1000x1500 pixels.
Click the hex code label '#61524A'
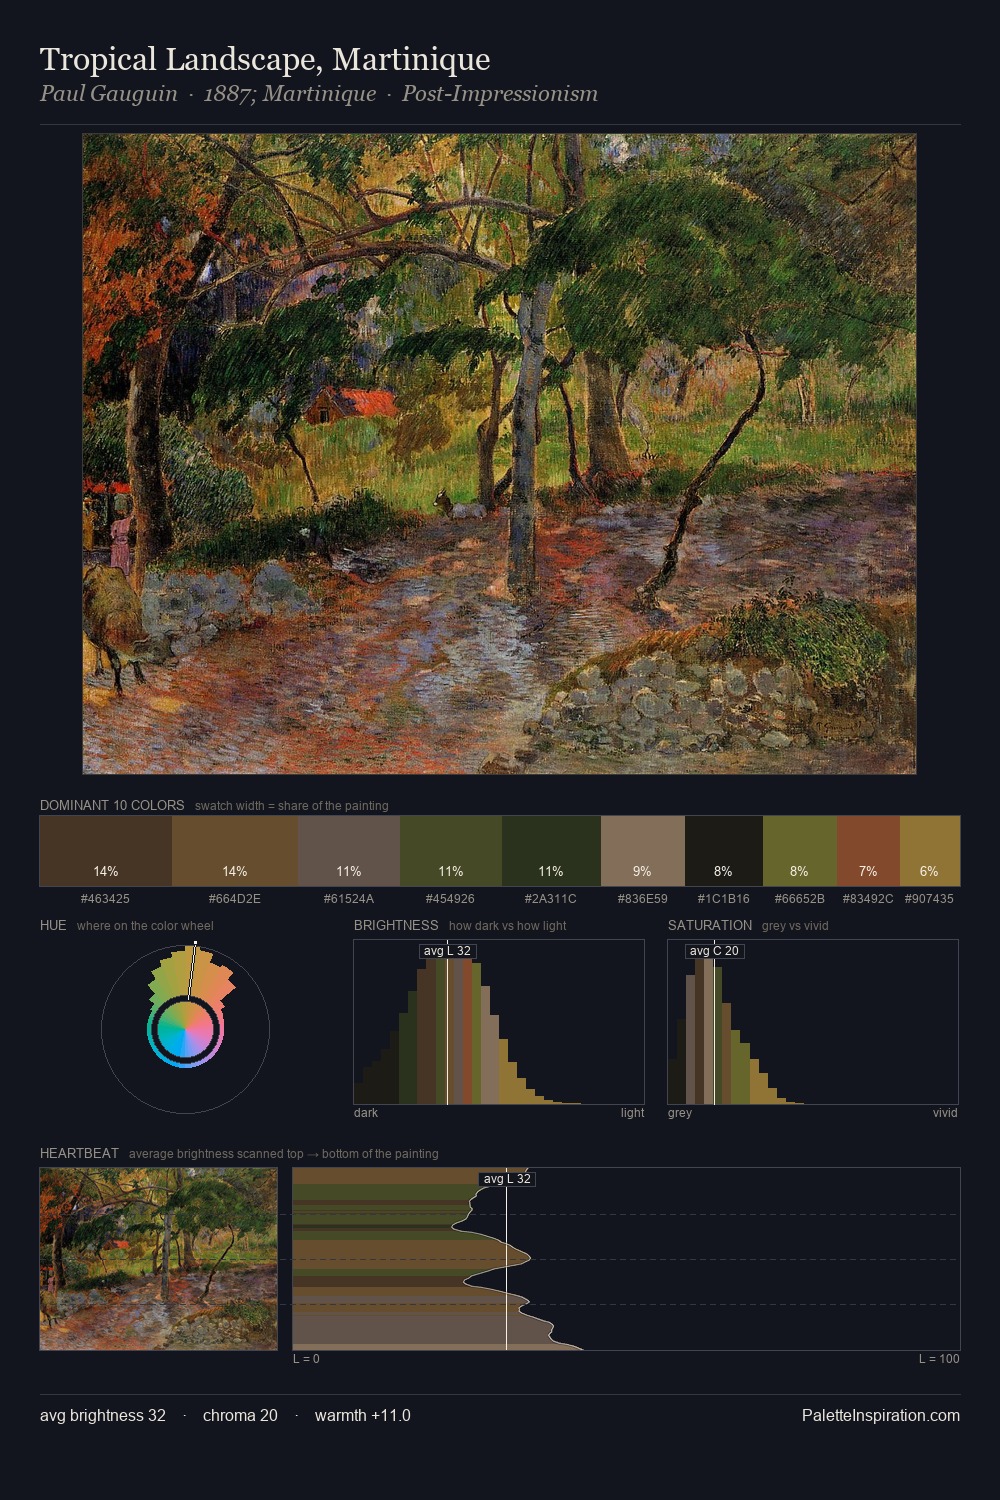tap(349, 899)
